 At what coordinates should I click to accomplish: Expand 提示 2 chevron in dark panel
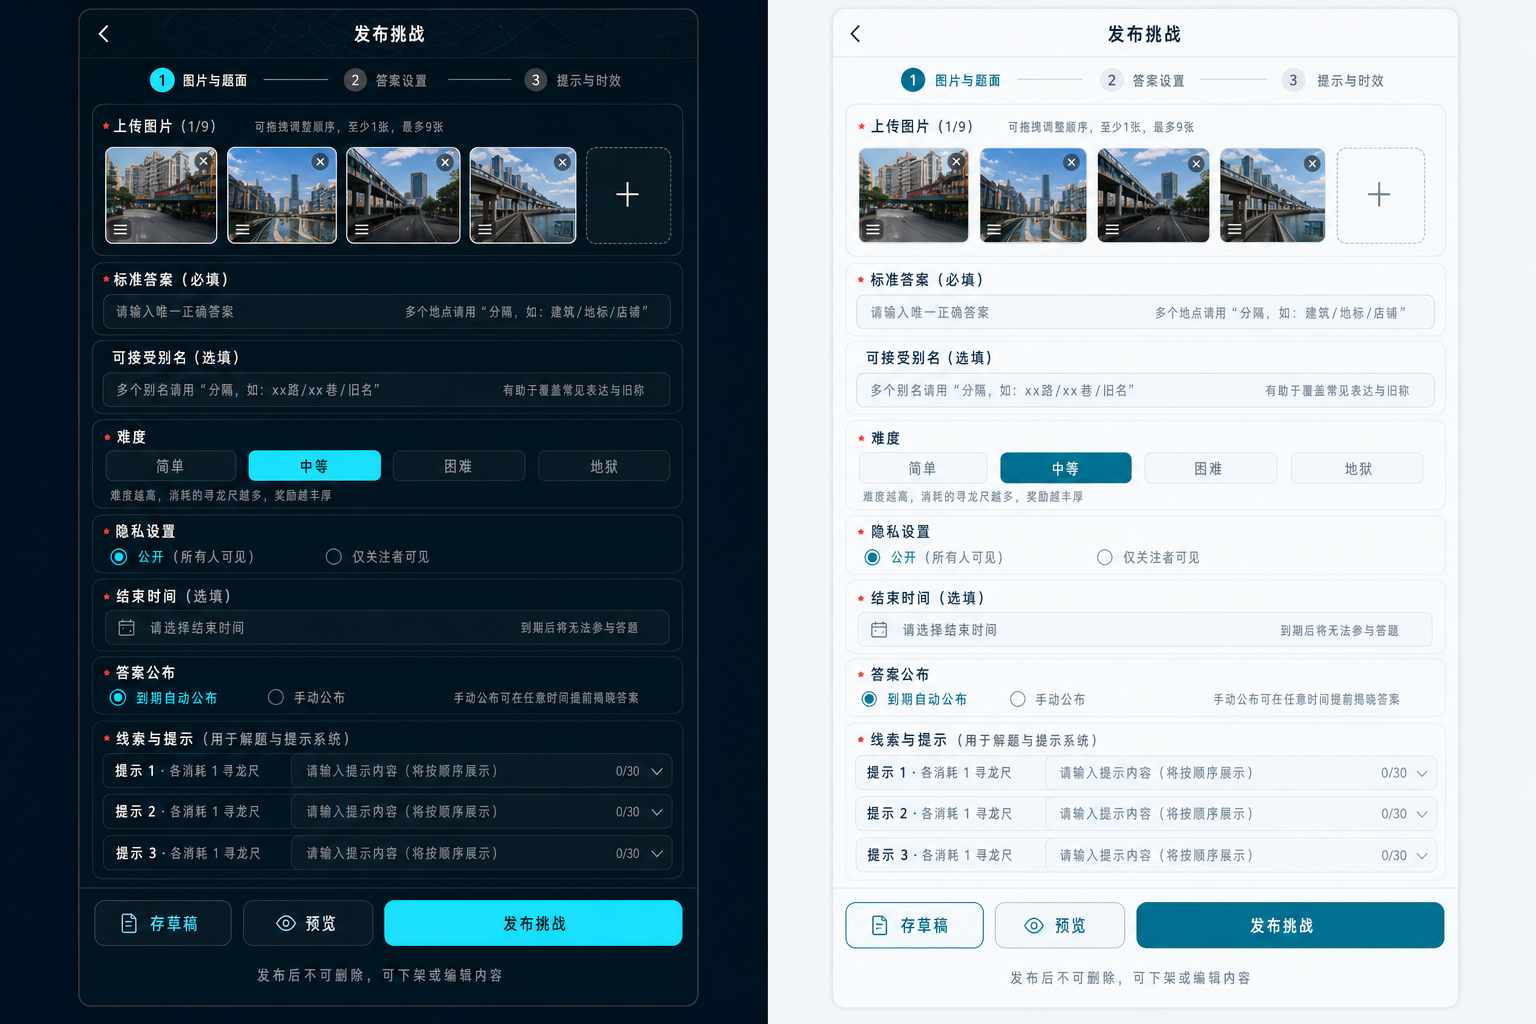[657, 812]
